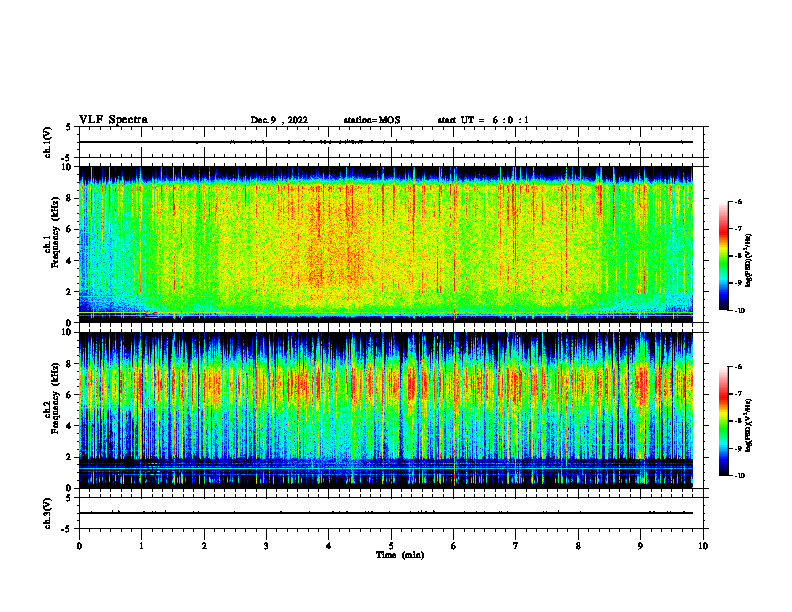Click the ch.1 voltage waveform trace panel
This screenshot has width=792, height=612.
pos(391,142)
